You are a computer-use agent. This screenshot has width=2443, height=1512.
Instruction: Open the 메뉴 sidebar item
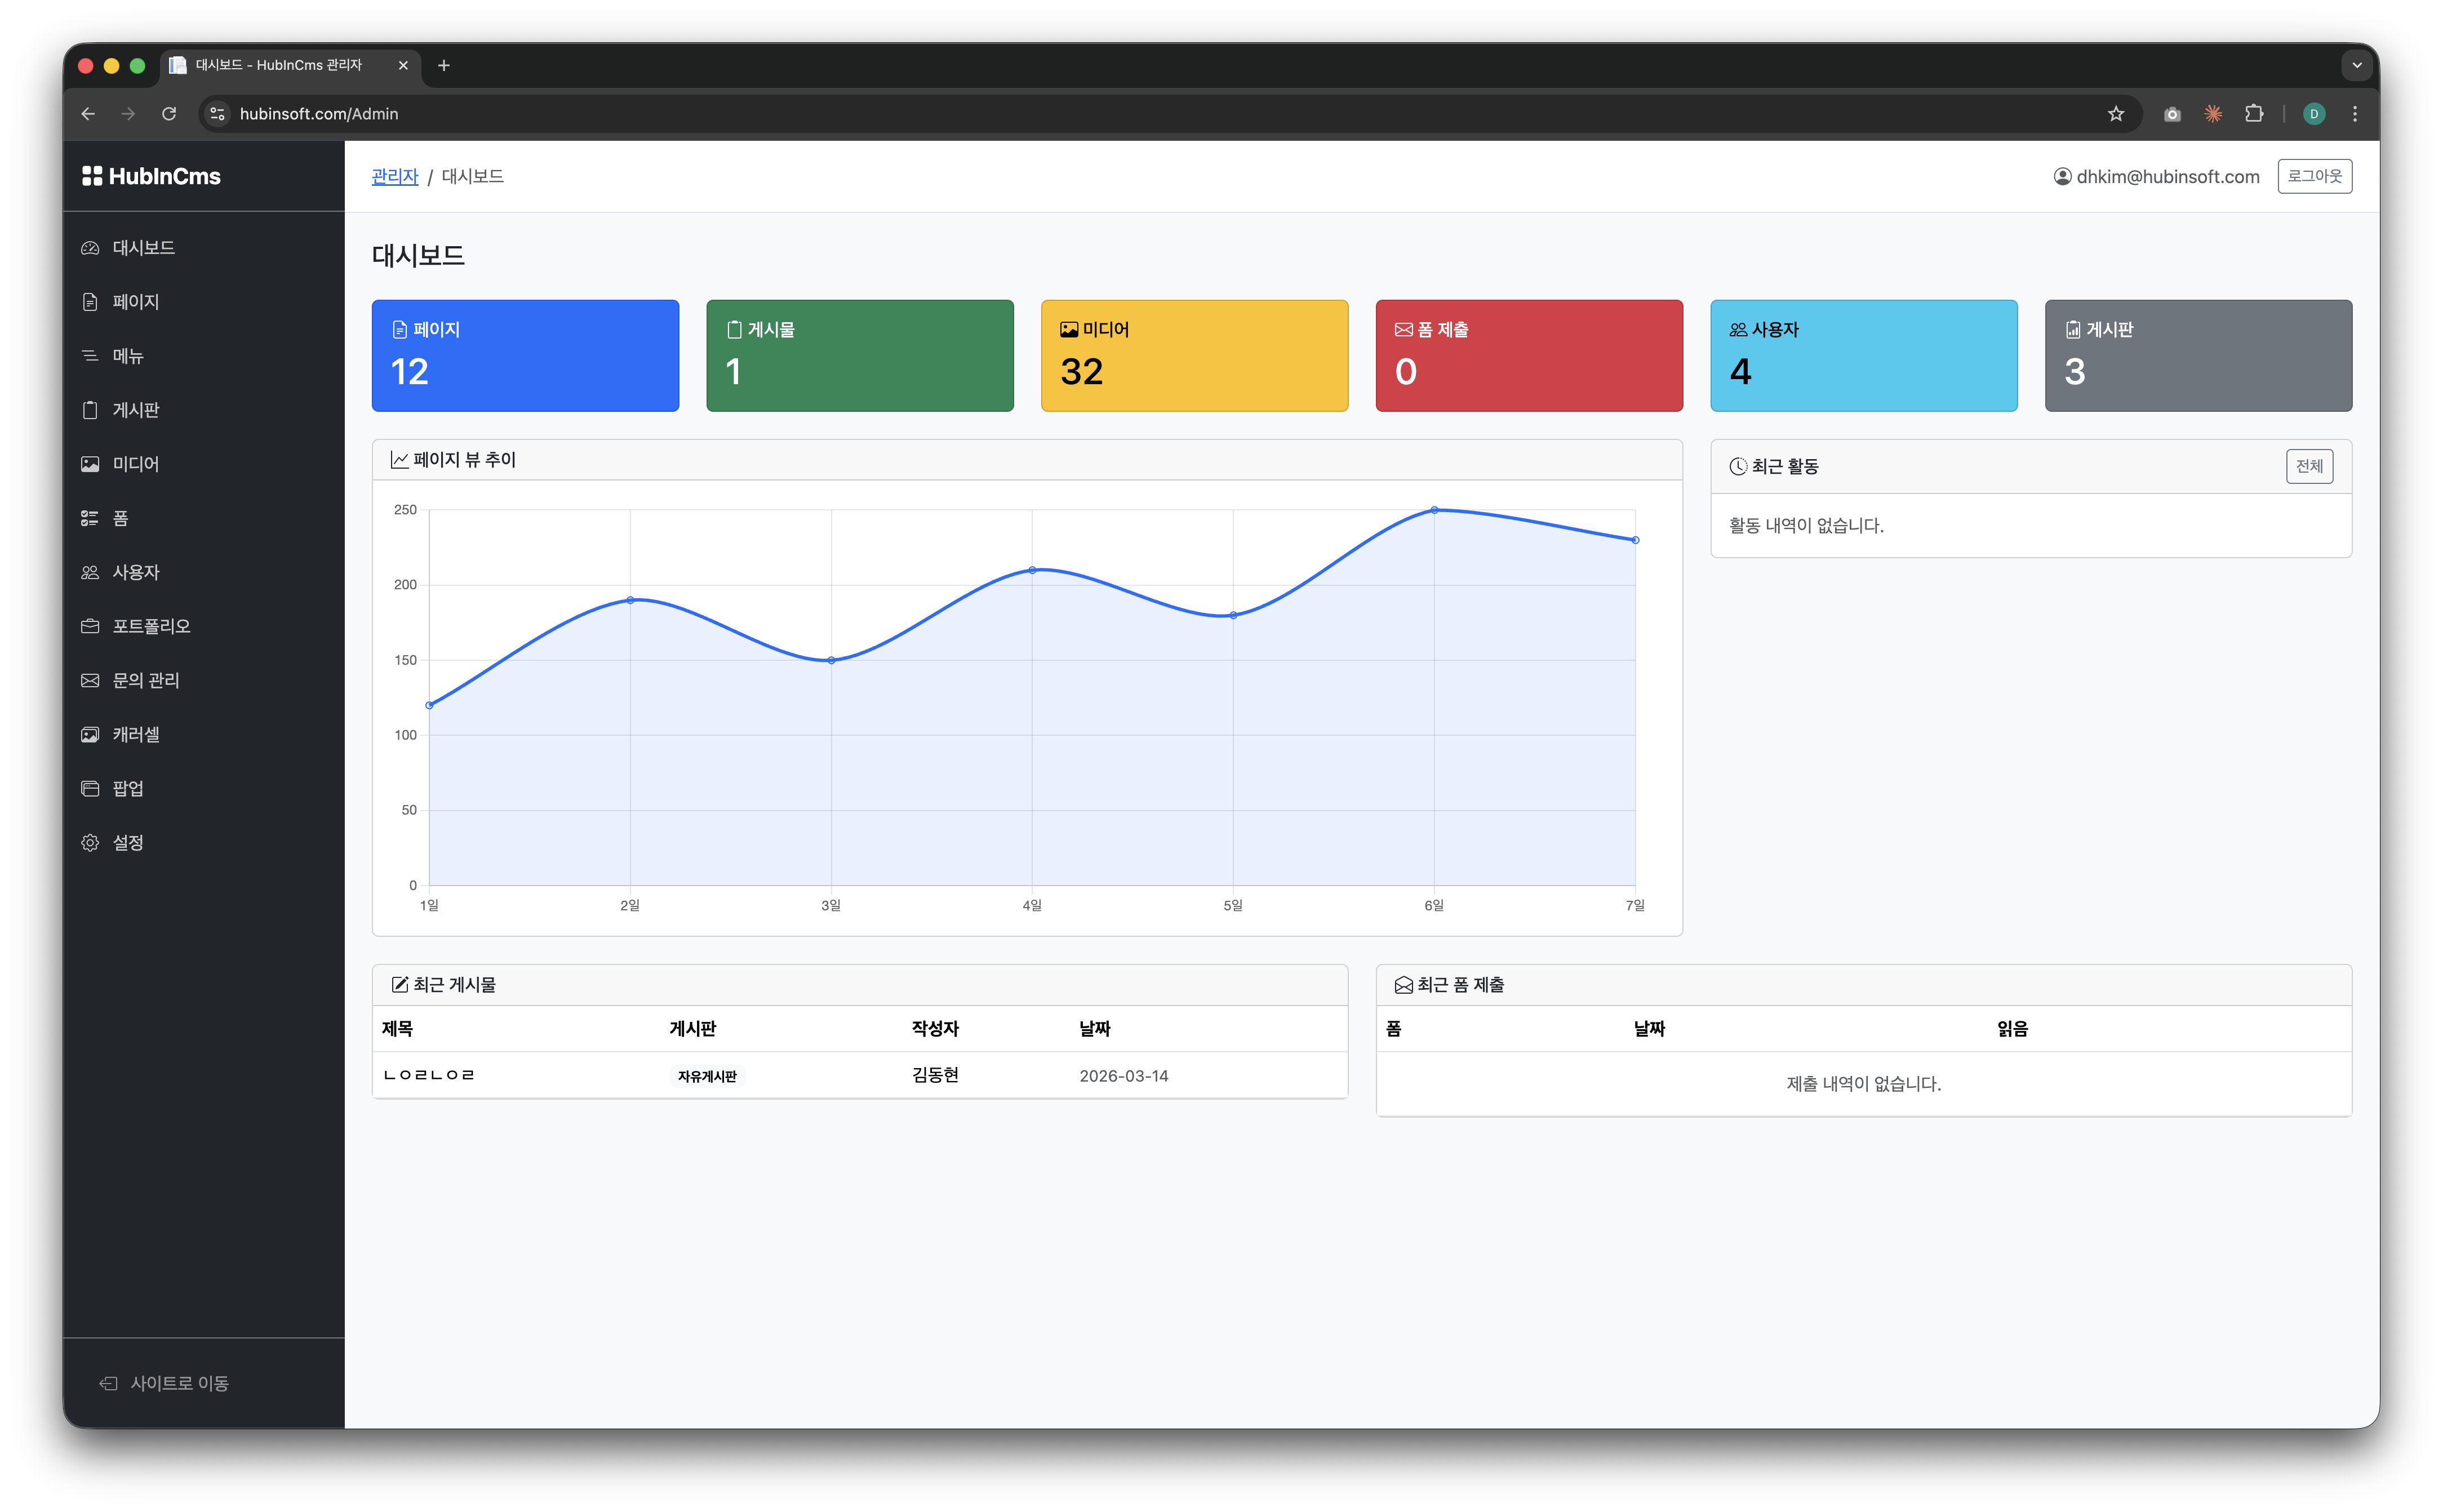(x=128, y=356)
